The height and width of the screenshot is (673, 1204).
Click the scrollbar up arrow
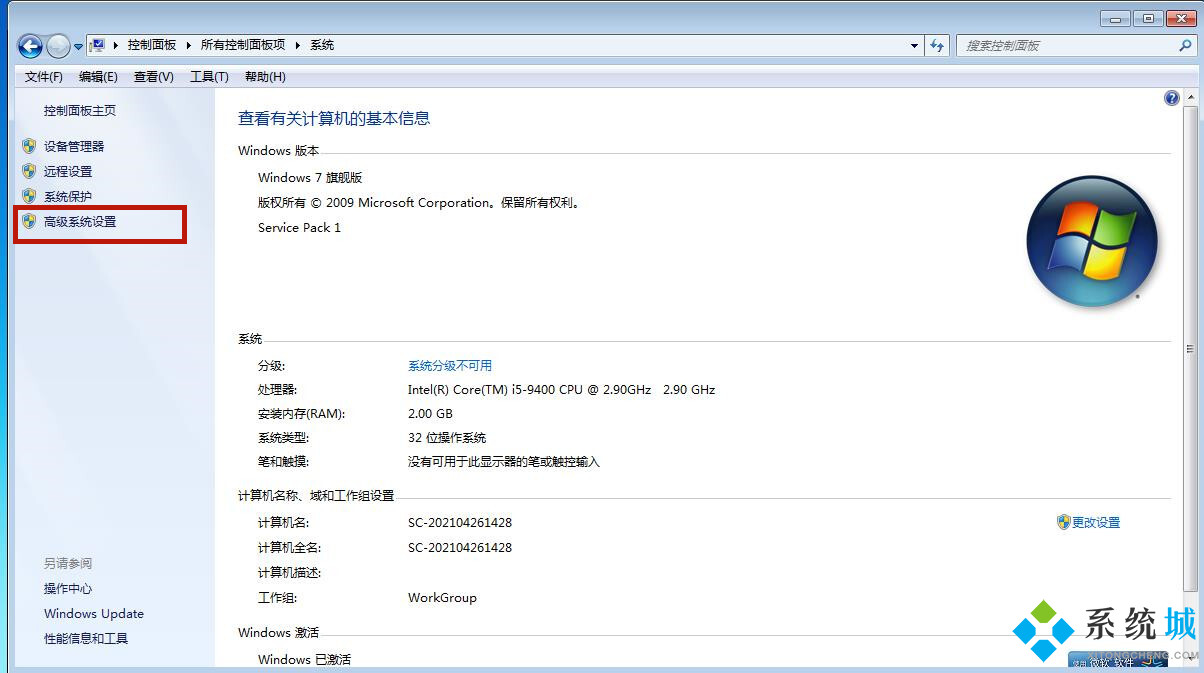pyautogui.click(x=1190, y=95)
